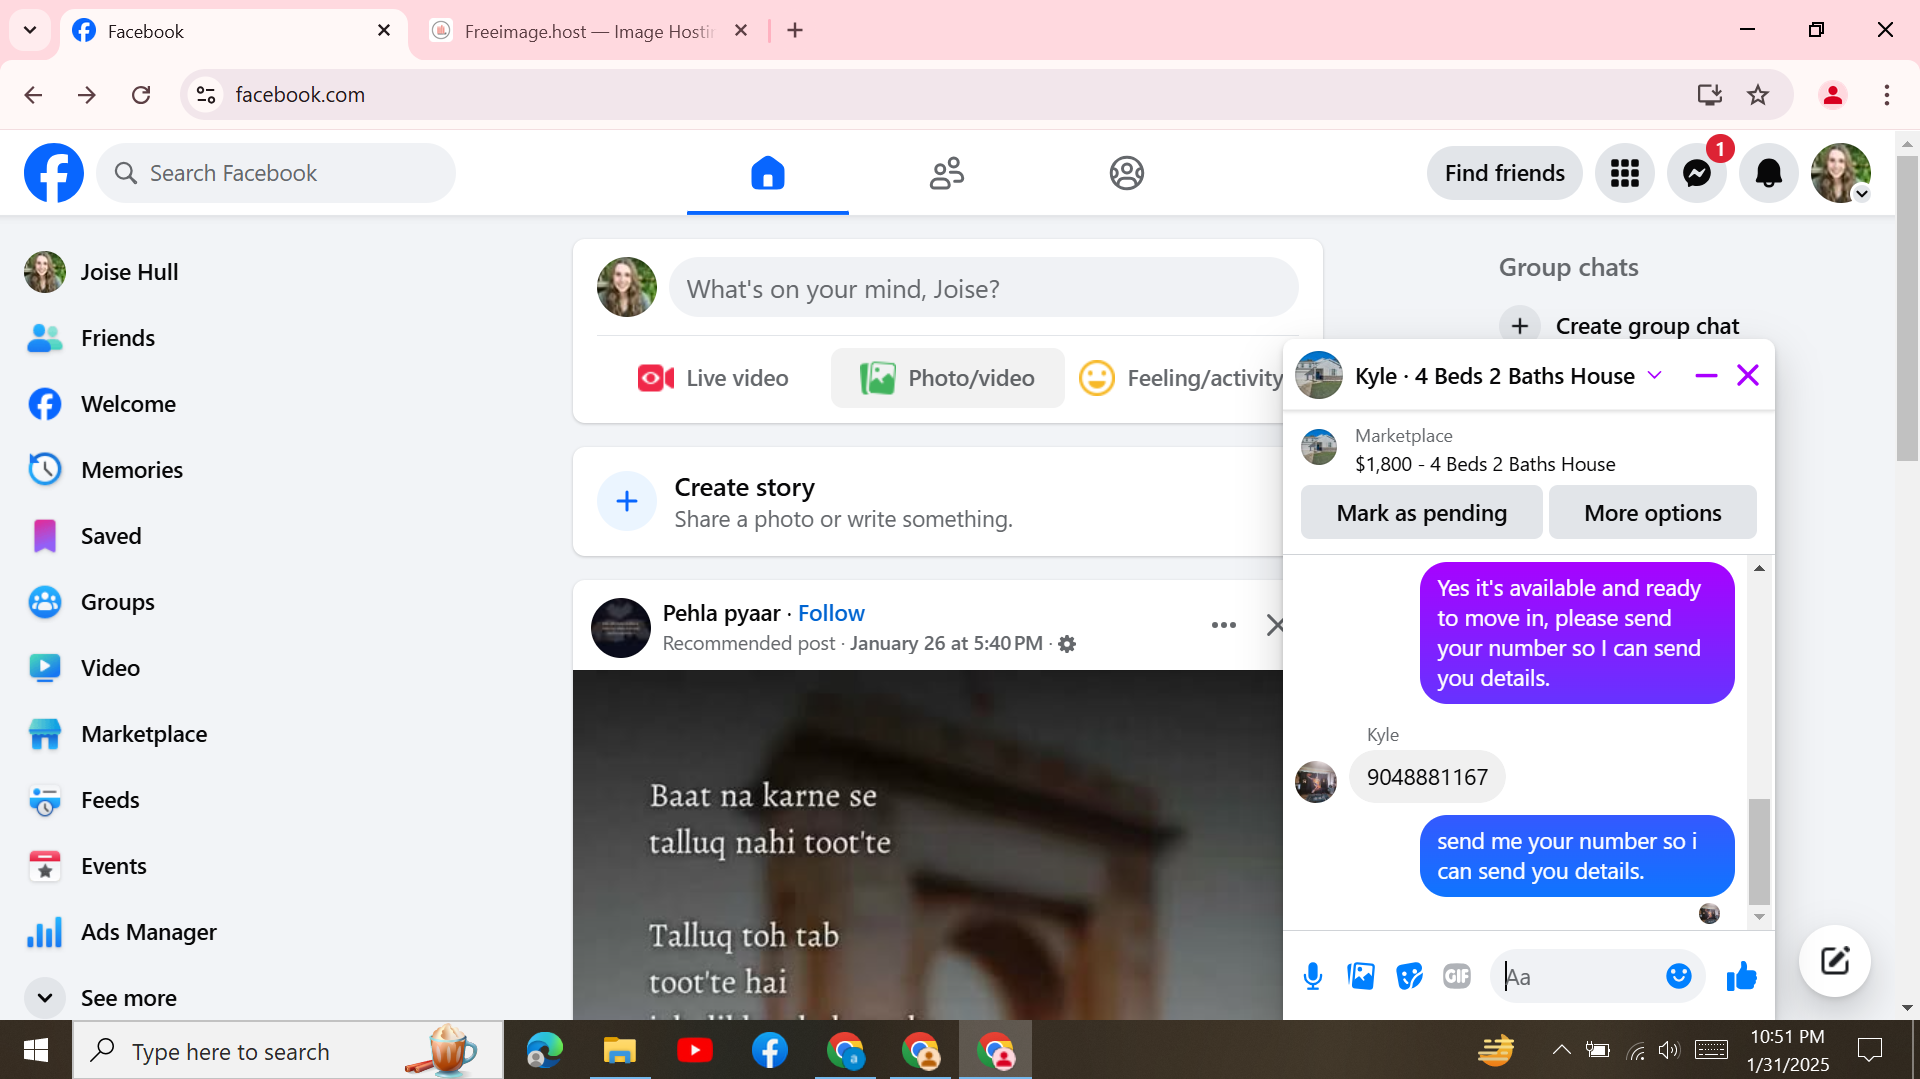This screenshot has width=1920, height=1079.
Task: Open the Pehla pyaar post options menu
Action: [1224, 625]
